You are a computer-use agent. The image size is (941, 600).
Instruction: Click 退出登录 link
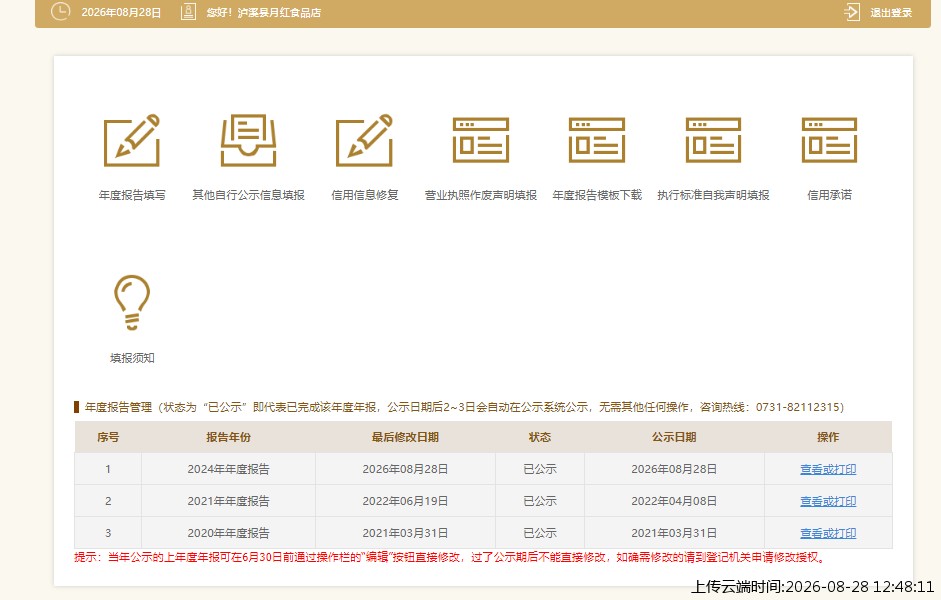(891, 13)
